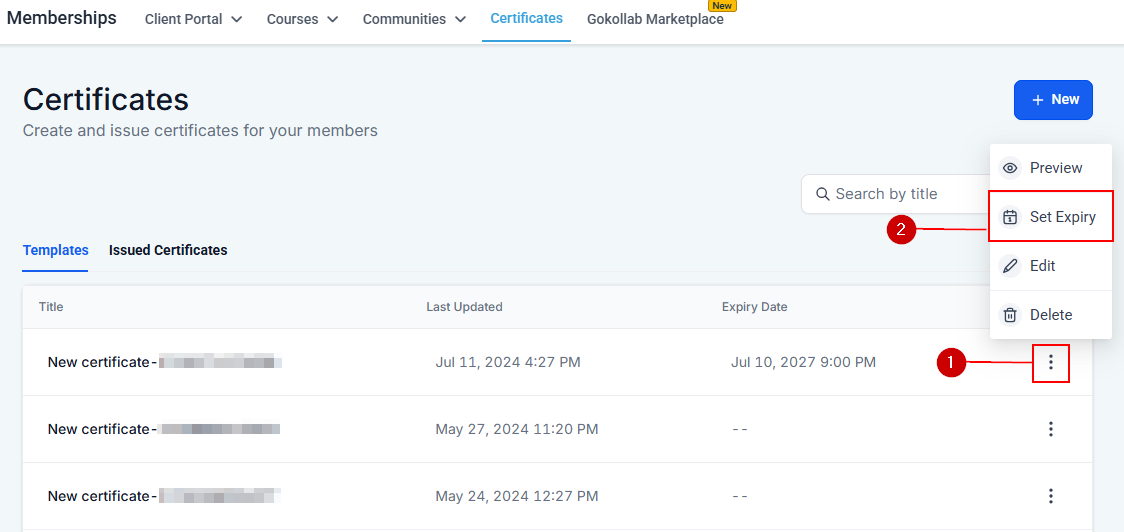Open three-dot menu for May 24 certificate
This screenshot has width=1124, height=532.
point(1050,496)
